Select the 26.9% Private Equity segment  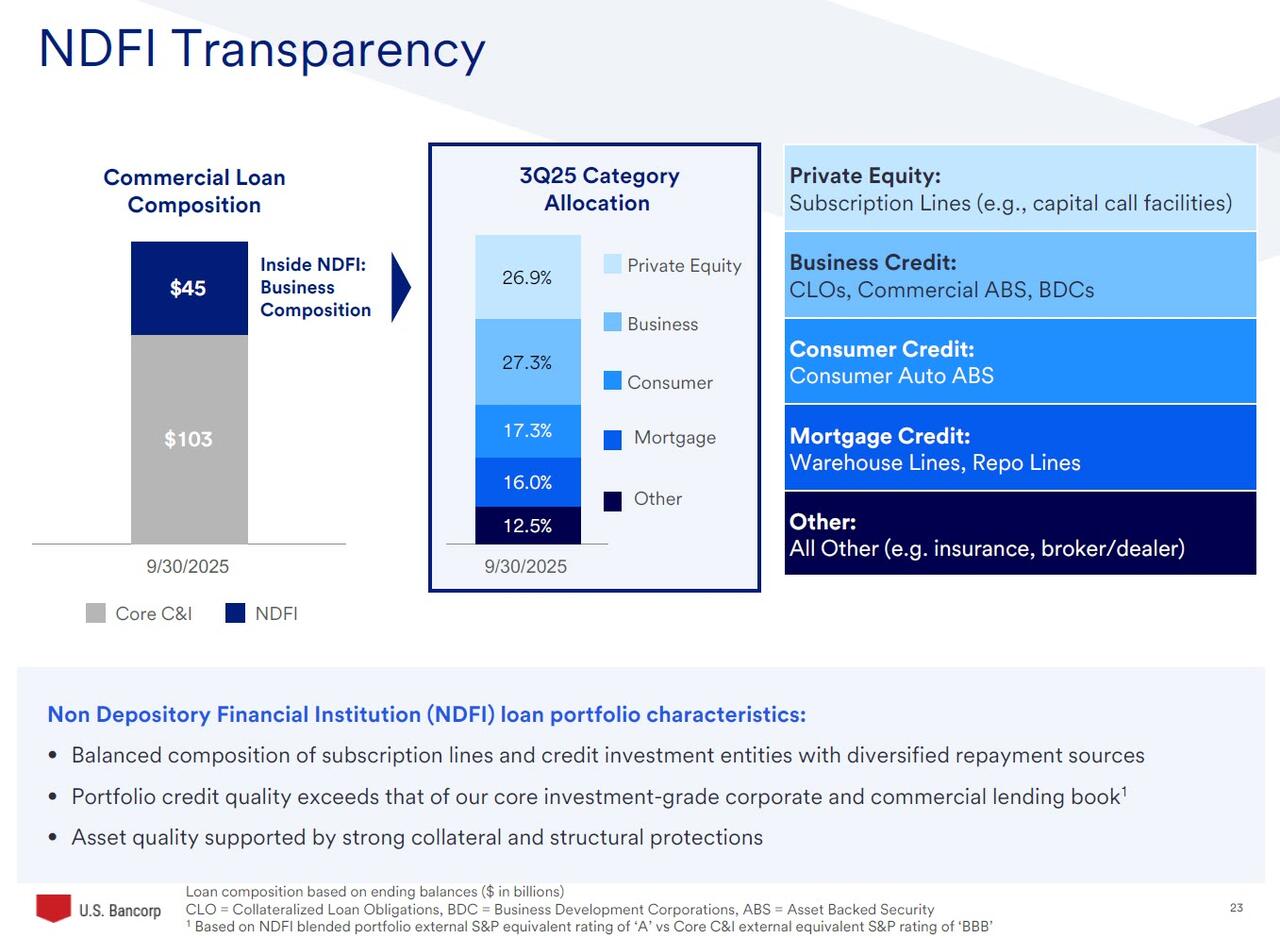(527, 277)
